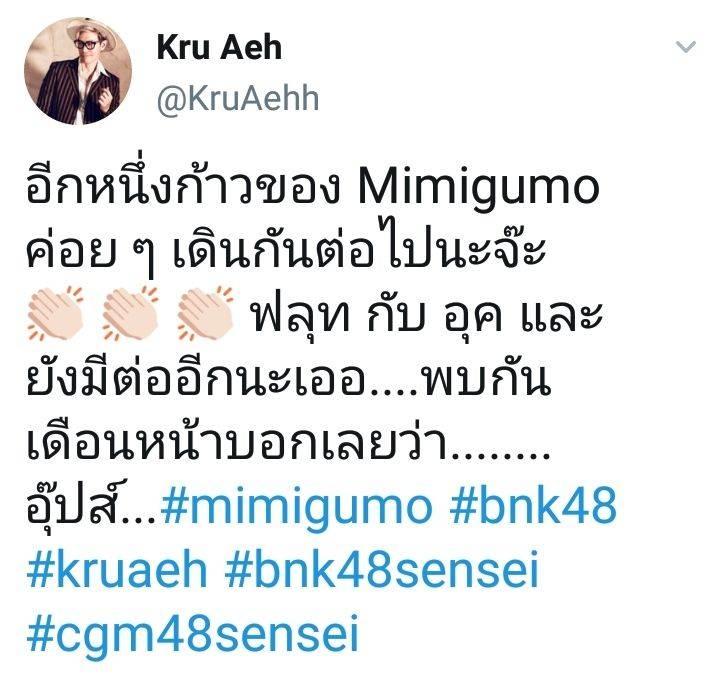Click the last clapping hands emoji

pyautogui.click(x=205, y=313)
